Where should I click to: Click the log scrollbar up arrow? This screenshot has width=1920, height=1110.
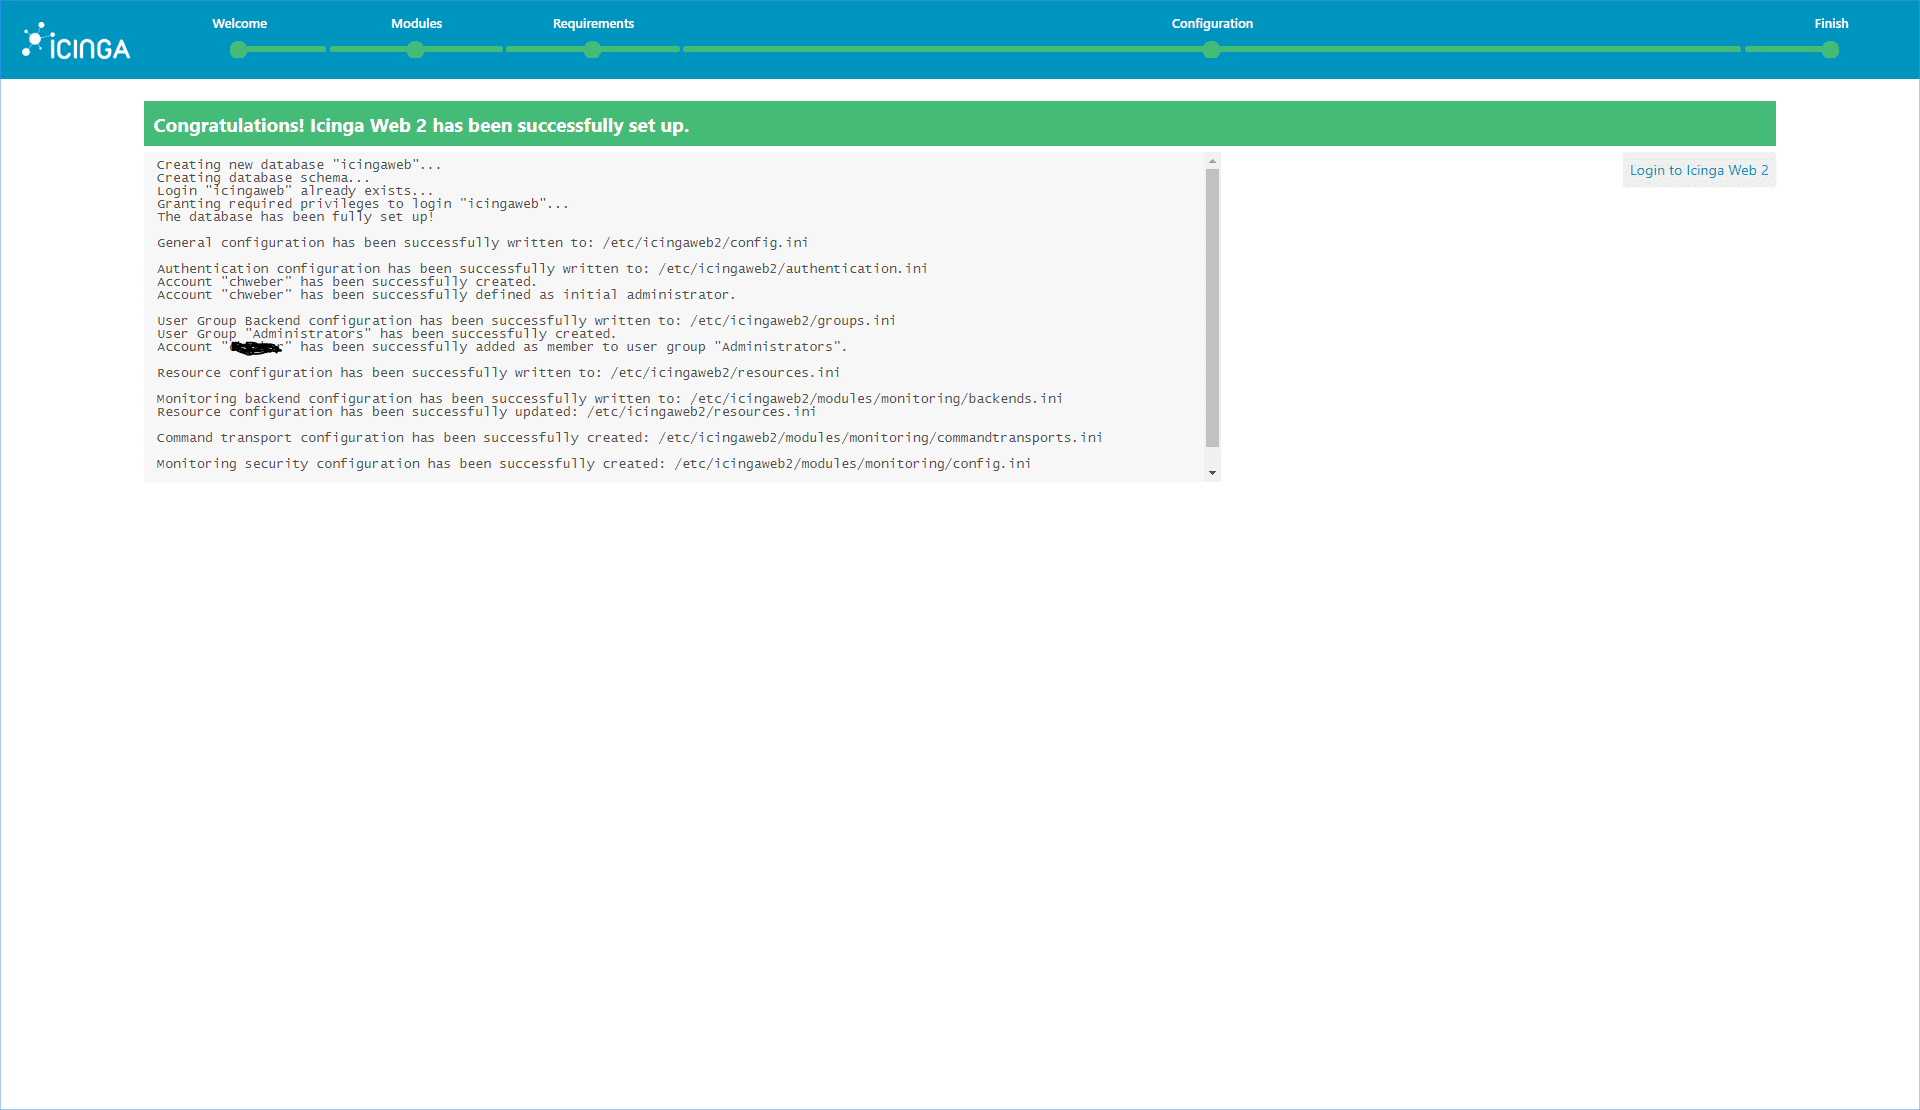pyautogui.click(x=1212, y=161)
